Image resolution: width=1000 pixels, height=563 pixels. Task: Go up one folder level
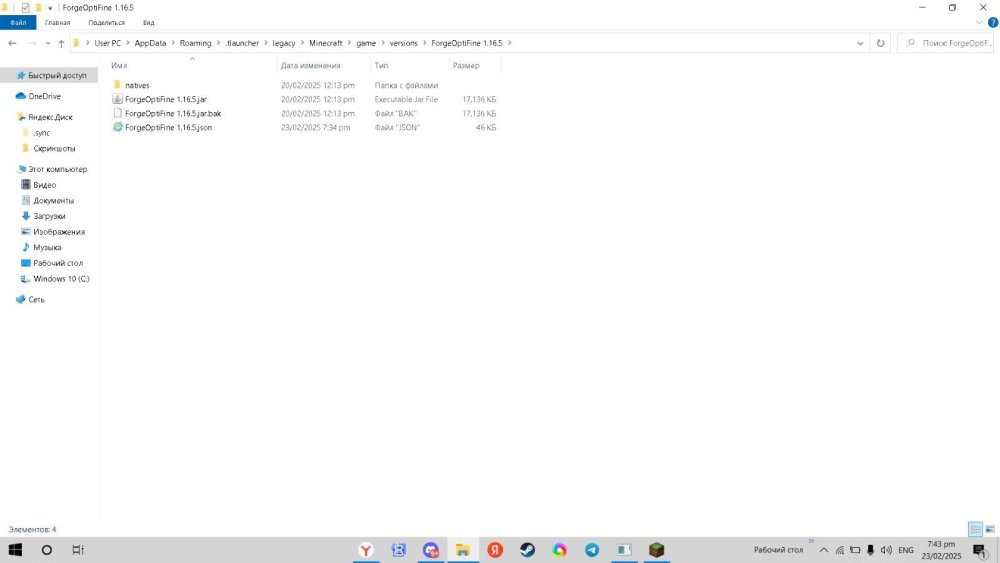coord(61,43)
